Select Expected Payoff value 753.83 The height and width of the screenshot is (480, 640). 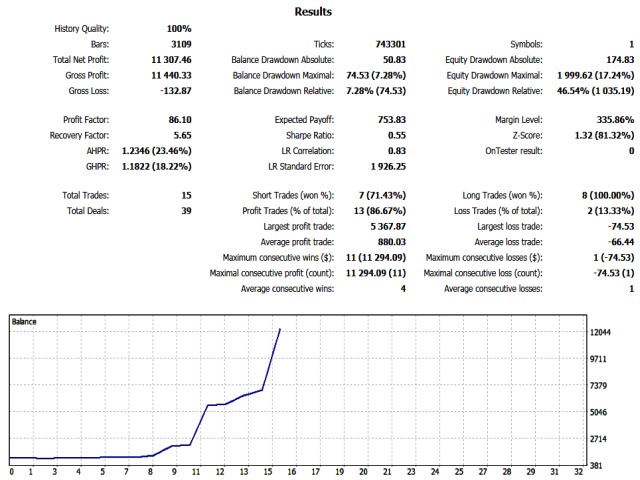392,120
